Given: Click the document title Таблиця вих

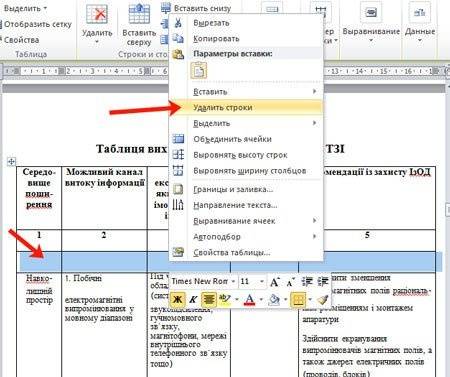Looking at the screenshot, I should (131, 149).
